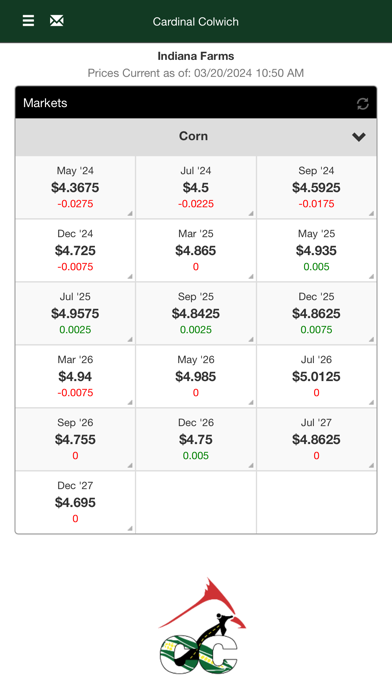Open the Jul '25 price tile
Image resolution: width=392 pixels, height=696 pixels.
(x=75, y=313)
